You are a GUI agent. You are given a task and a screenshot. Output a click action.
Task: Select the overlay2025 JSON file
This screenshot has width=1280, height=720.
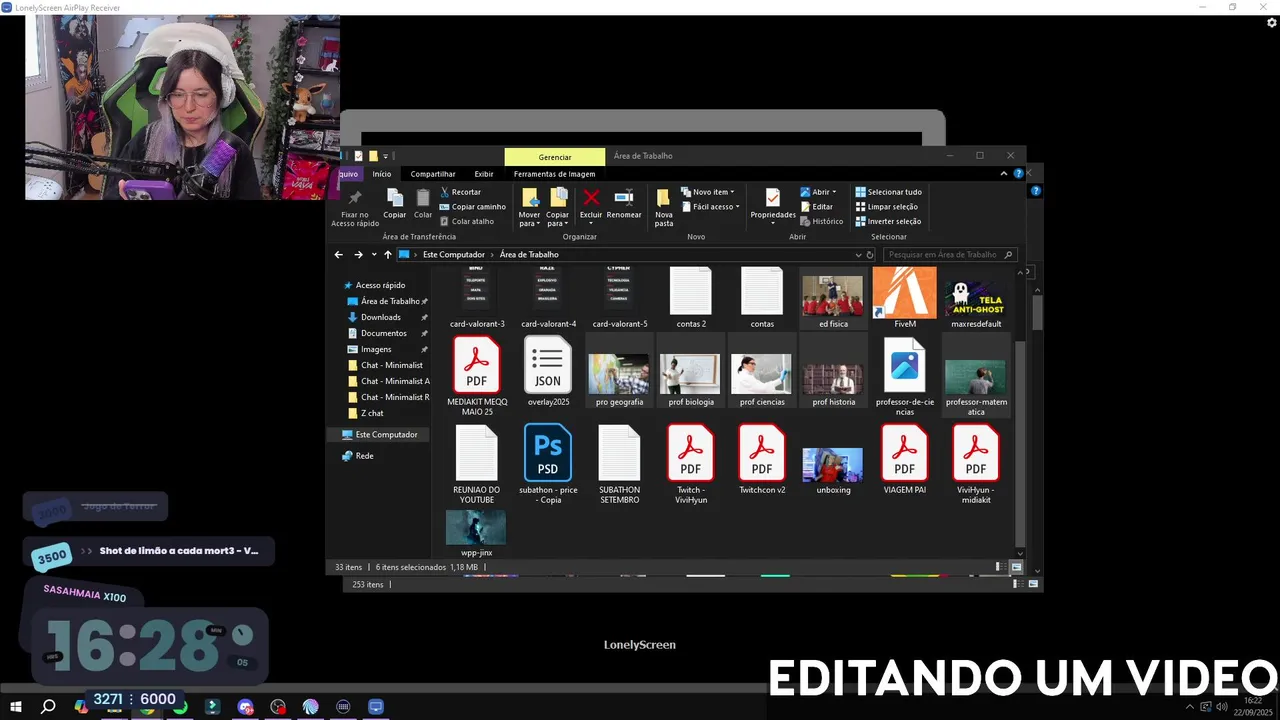click(548, 371)
